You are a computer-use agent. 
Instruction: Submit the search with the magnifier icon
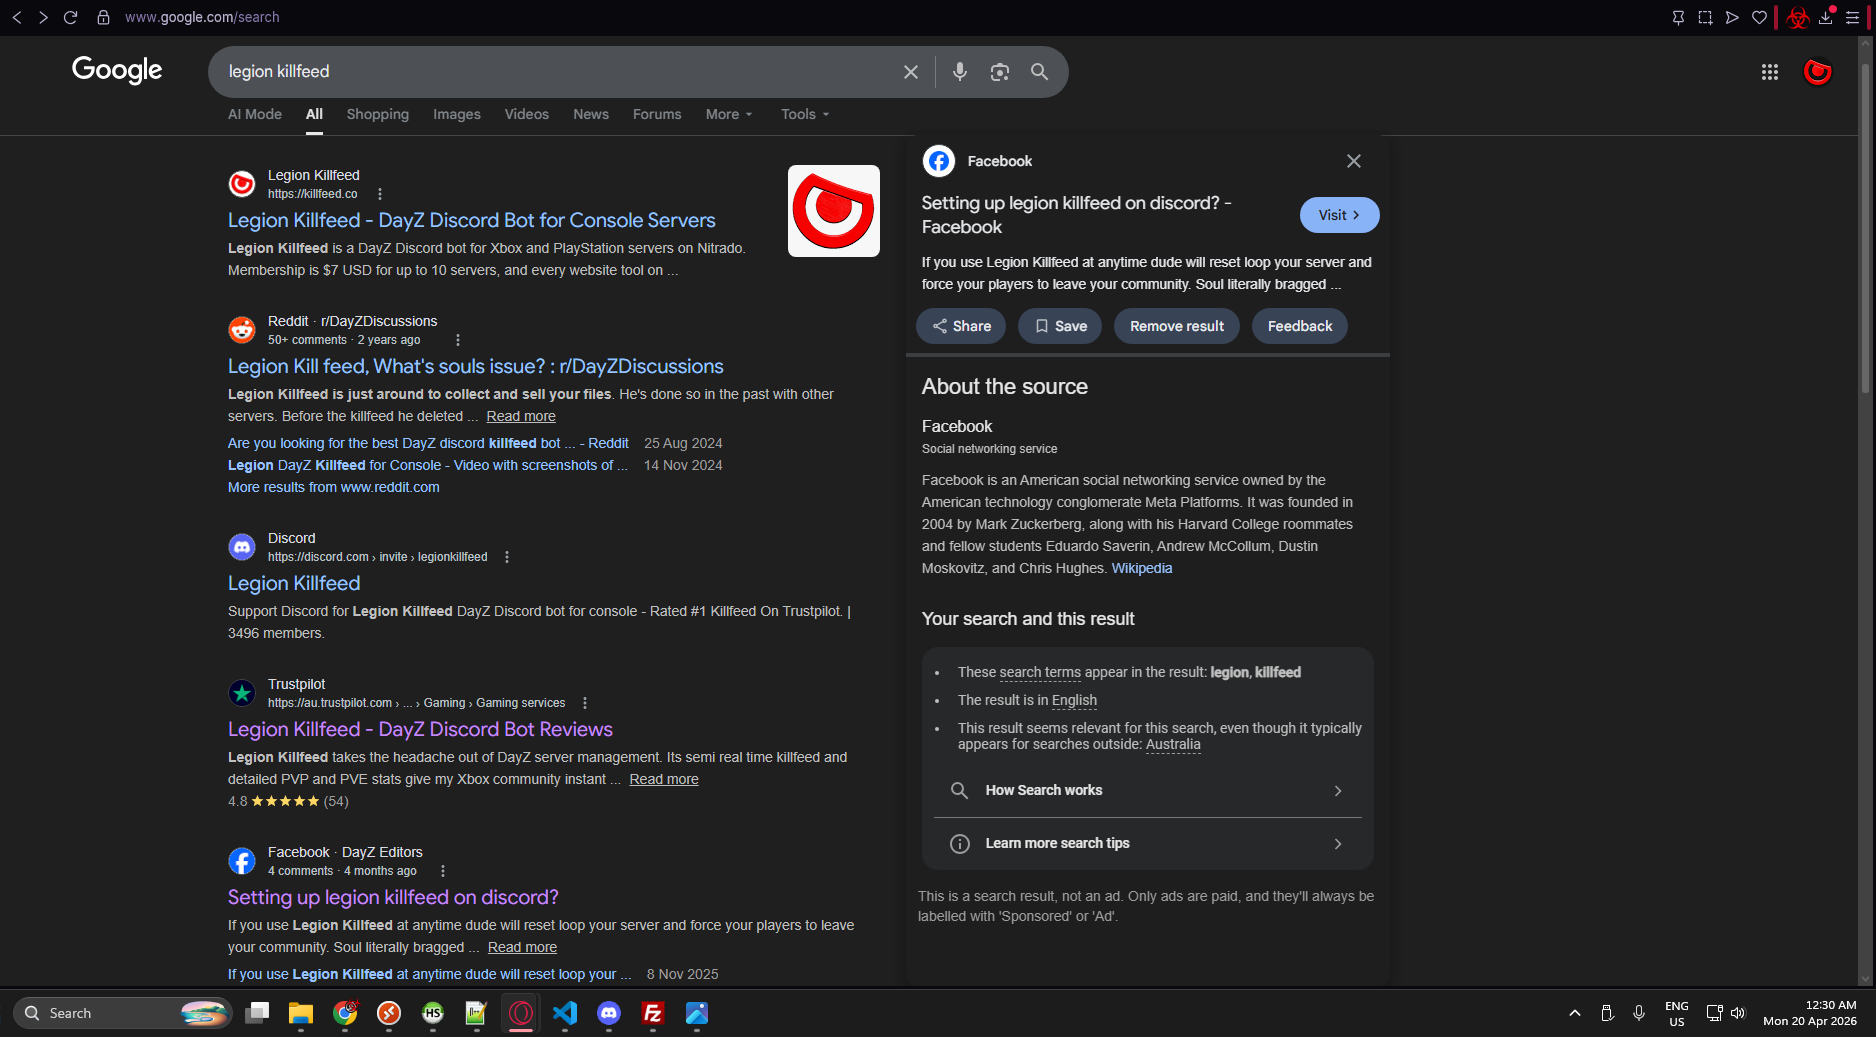click(1040, 72)
